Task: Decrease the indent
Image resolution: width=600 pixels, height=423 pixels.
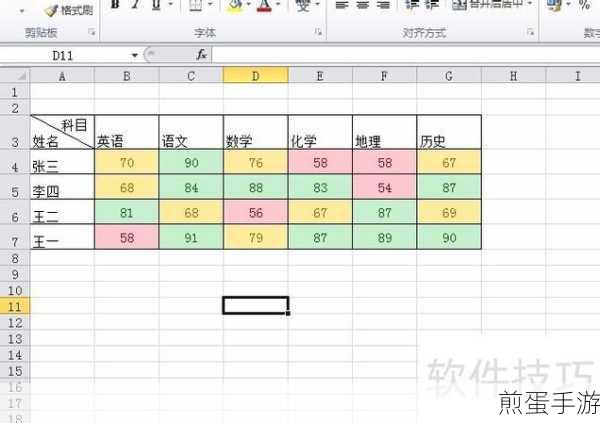Action: click(411, 5)
